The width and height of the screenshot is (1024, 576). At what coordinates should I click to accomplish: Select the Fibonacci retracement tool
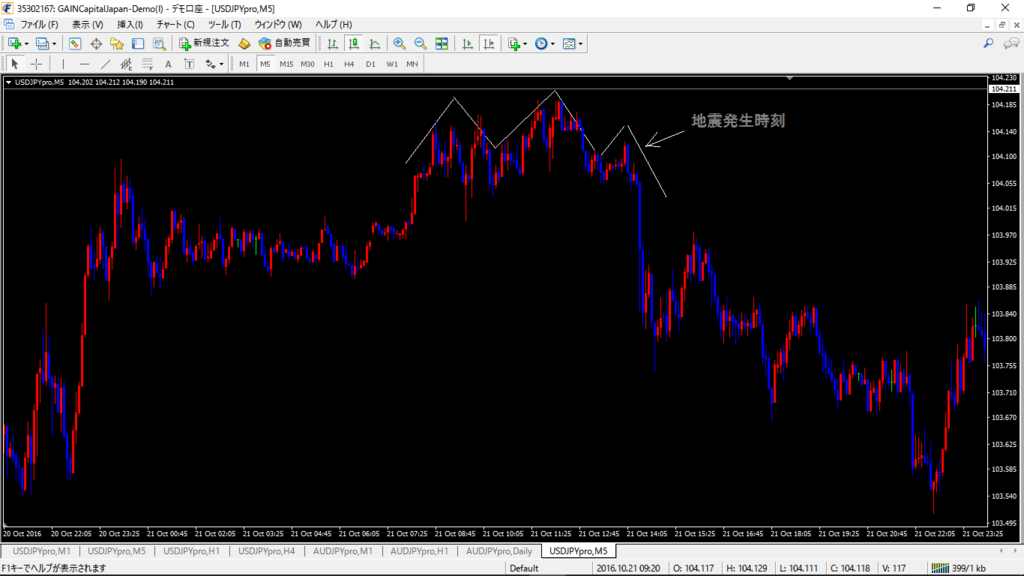(x=147, y=64)
